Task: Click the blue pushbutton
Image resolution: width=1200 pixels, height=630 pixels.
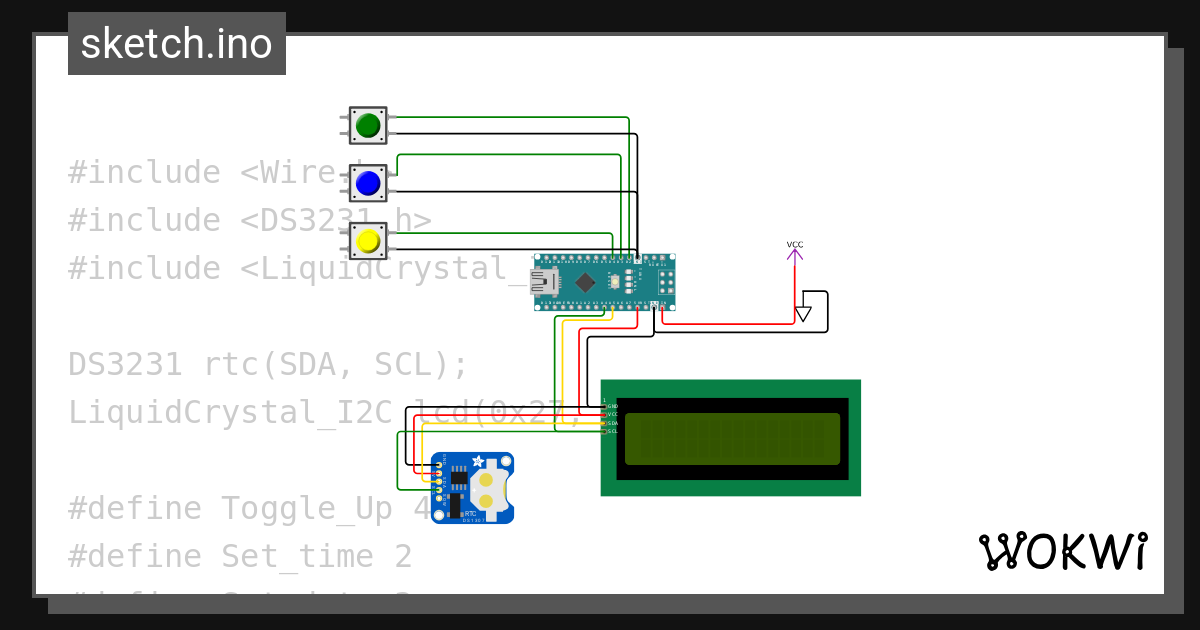Action: [368, 183]
